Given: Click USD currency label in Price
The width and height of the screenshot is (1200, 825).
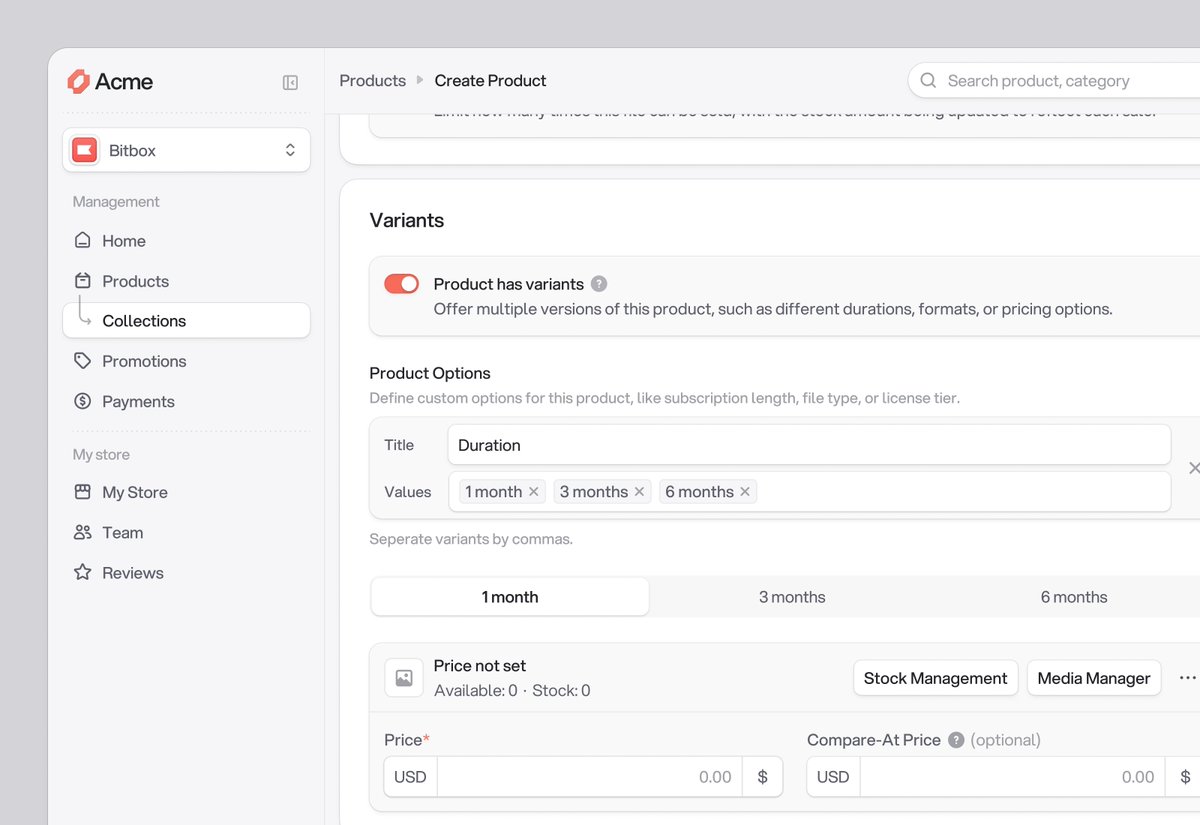Looking at the screenshot, I should [x=410, y=777].
